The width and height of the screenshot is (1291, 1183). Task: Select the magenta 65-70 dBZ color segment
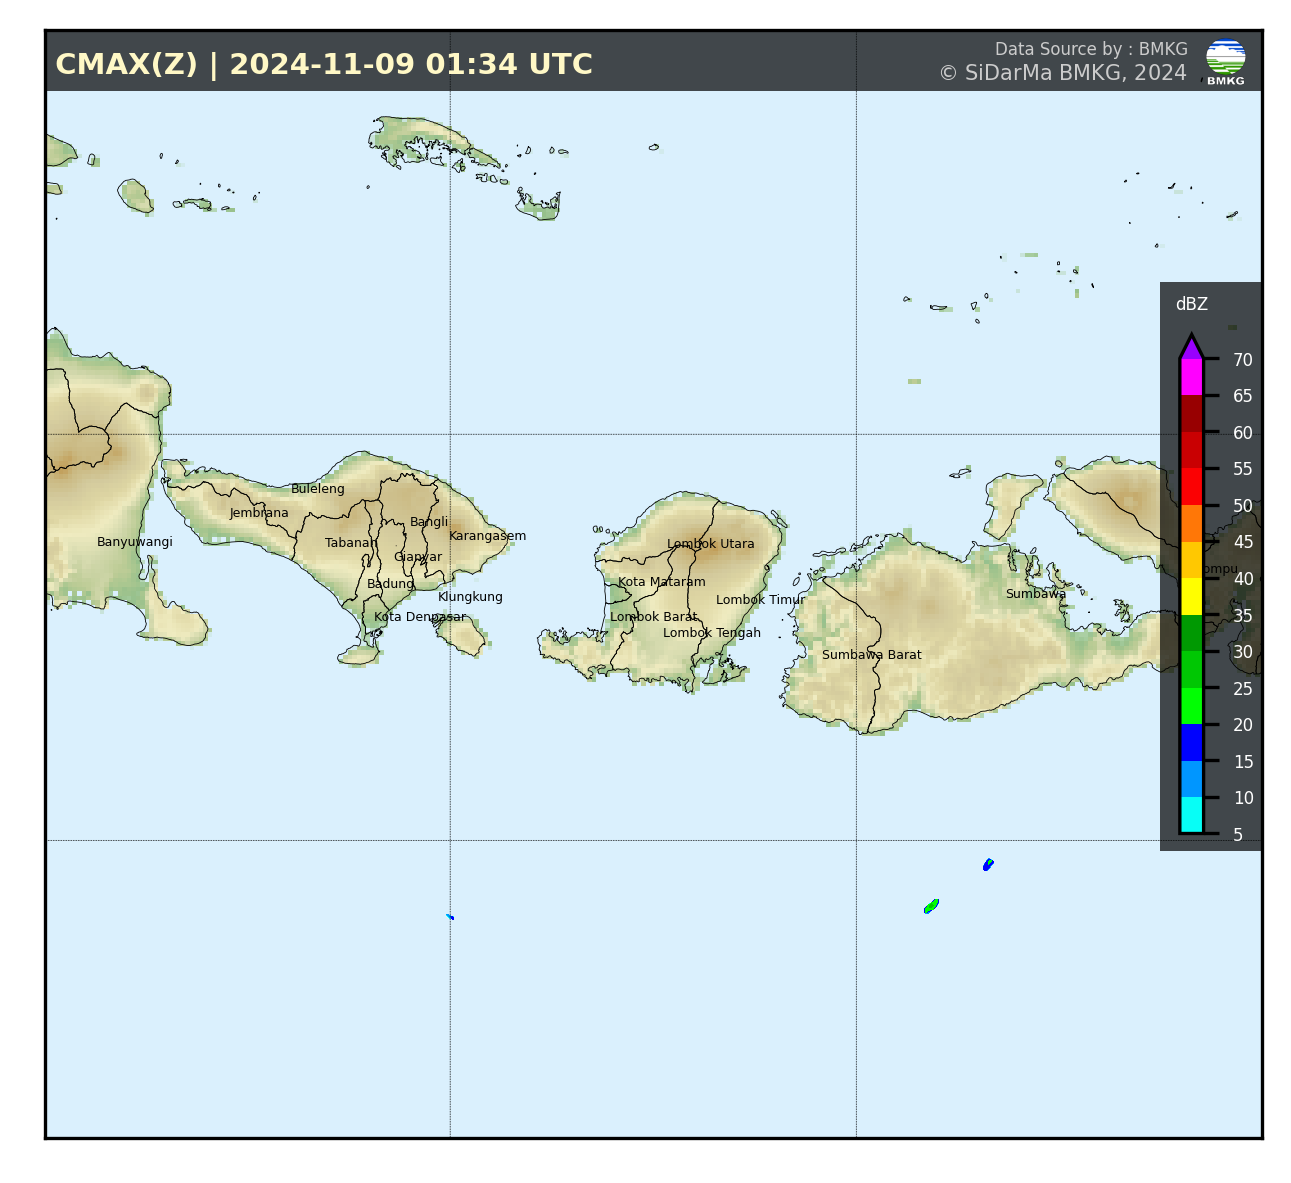coord(1191,378)
